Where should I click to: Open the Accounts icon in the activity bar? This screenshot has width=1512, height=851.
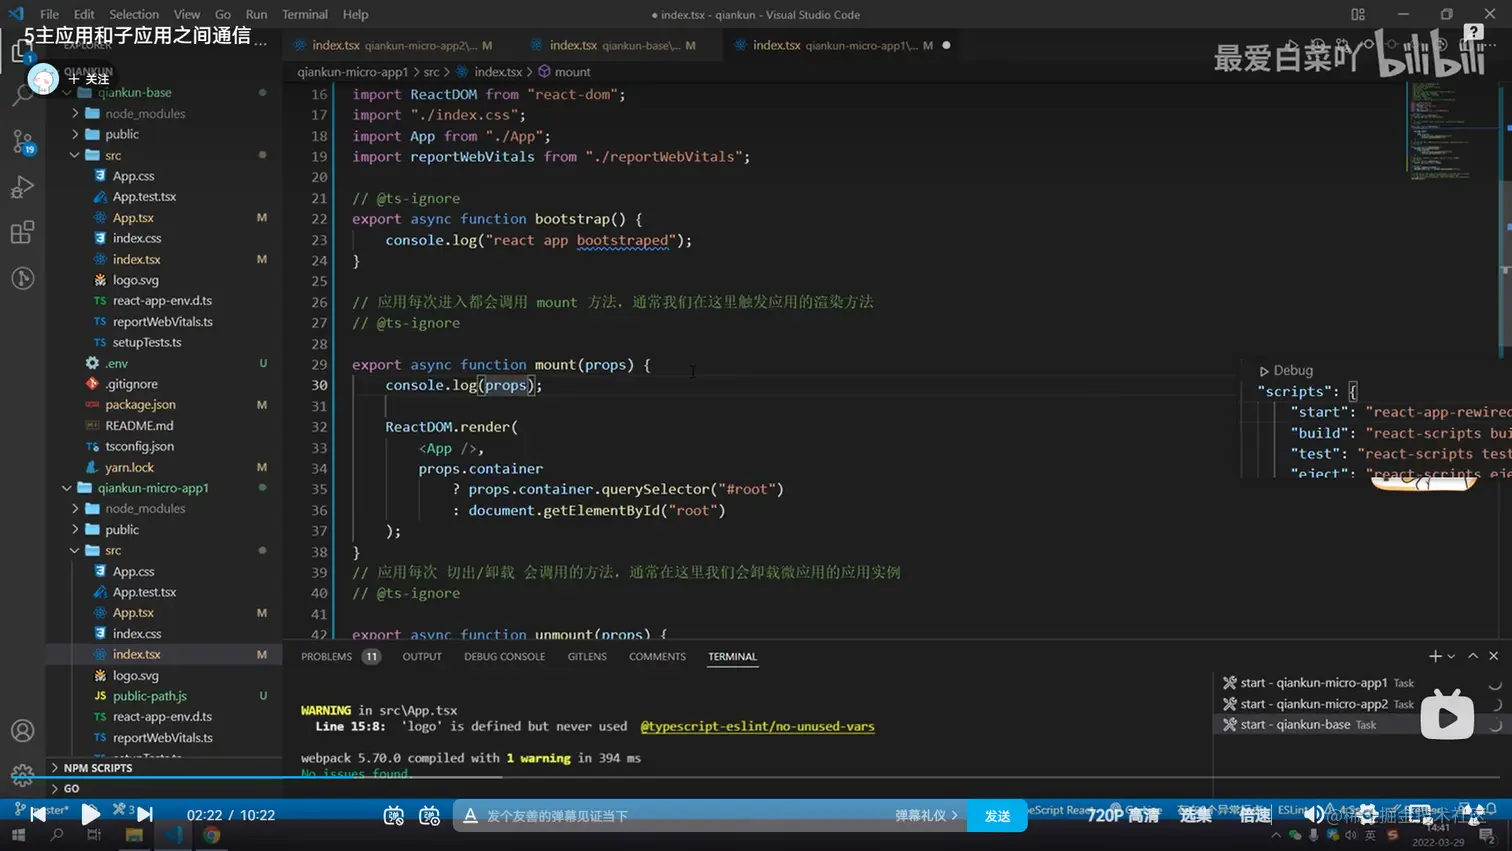(22, 731)
